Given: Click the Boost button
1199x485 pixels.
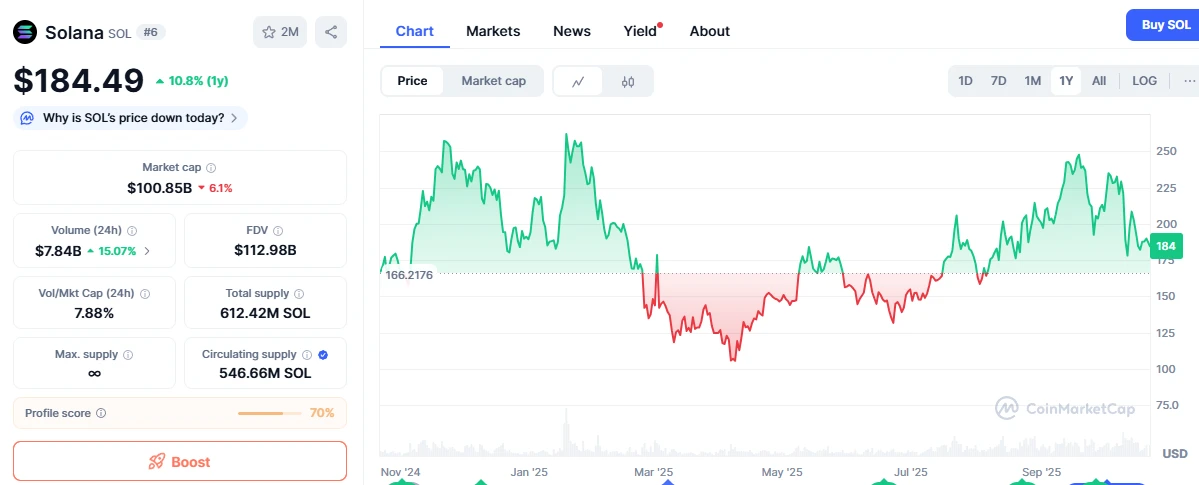Looking at the screenshot, I should coord(180,461).
